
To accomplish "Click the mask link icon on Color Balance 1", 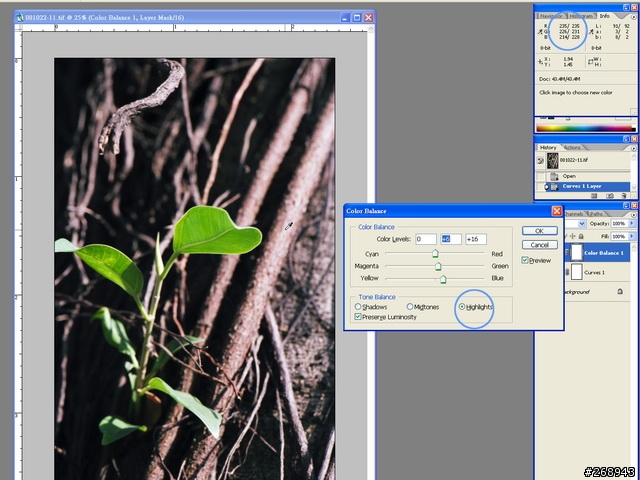I will coord(567,253).
